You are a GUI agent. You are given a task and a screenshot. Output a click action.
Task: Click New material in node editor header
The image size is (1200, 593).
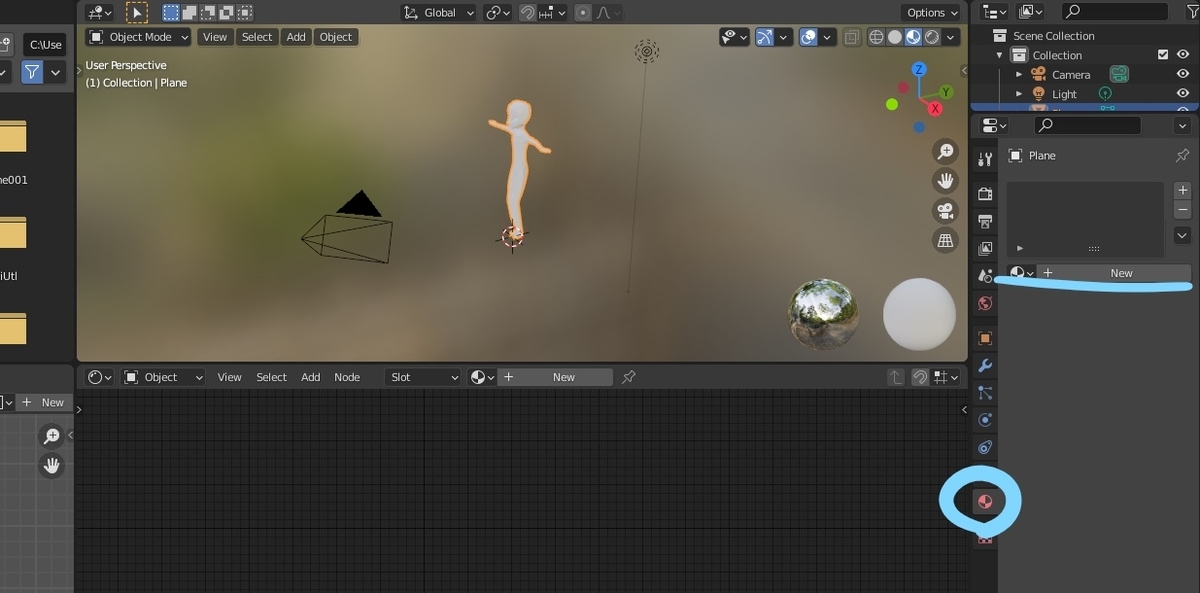556,377
